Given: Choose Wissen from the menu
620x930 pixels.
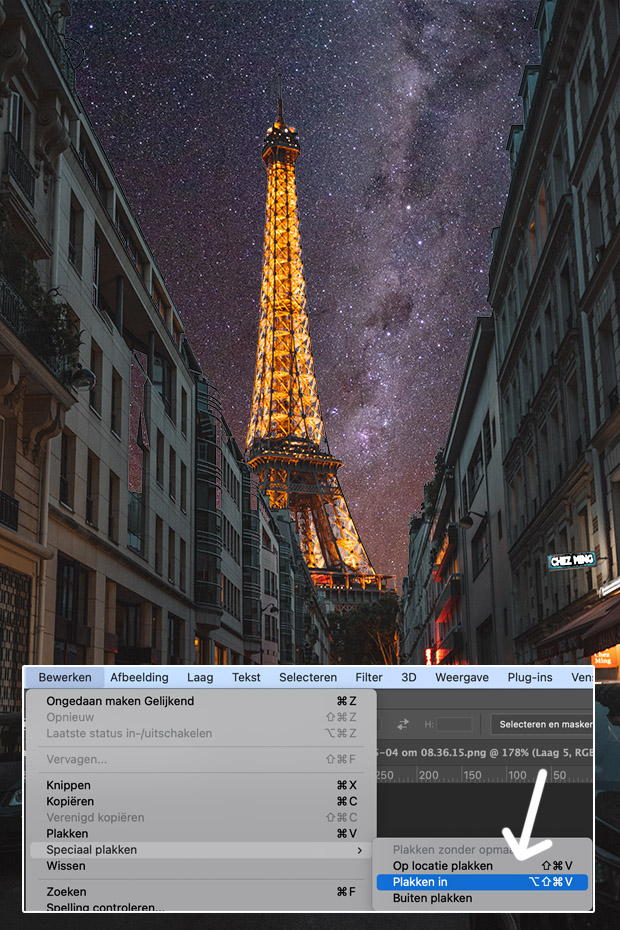Looking at the screenshot, I should click(x=66, y=865).
